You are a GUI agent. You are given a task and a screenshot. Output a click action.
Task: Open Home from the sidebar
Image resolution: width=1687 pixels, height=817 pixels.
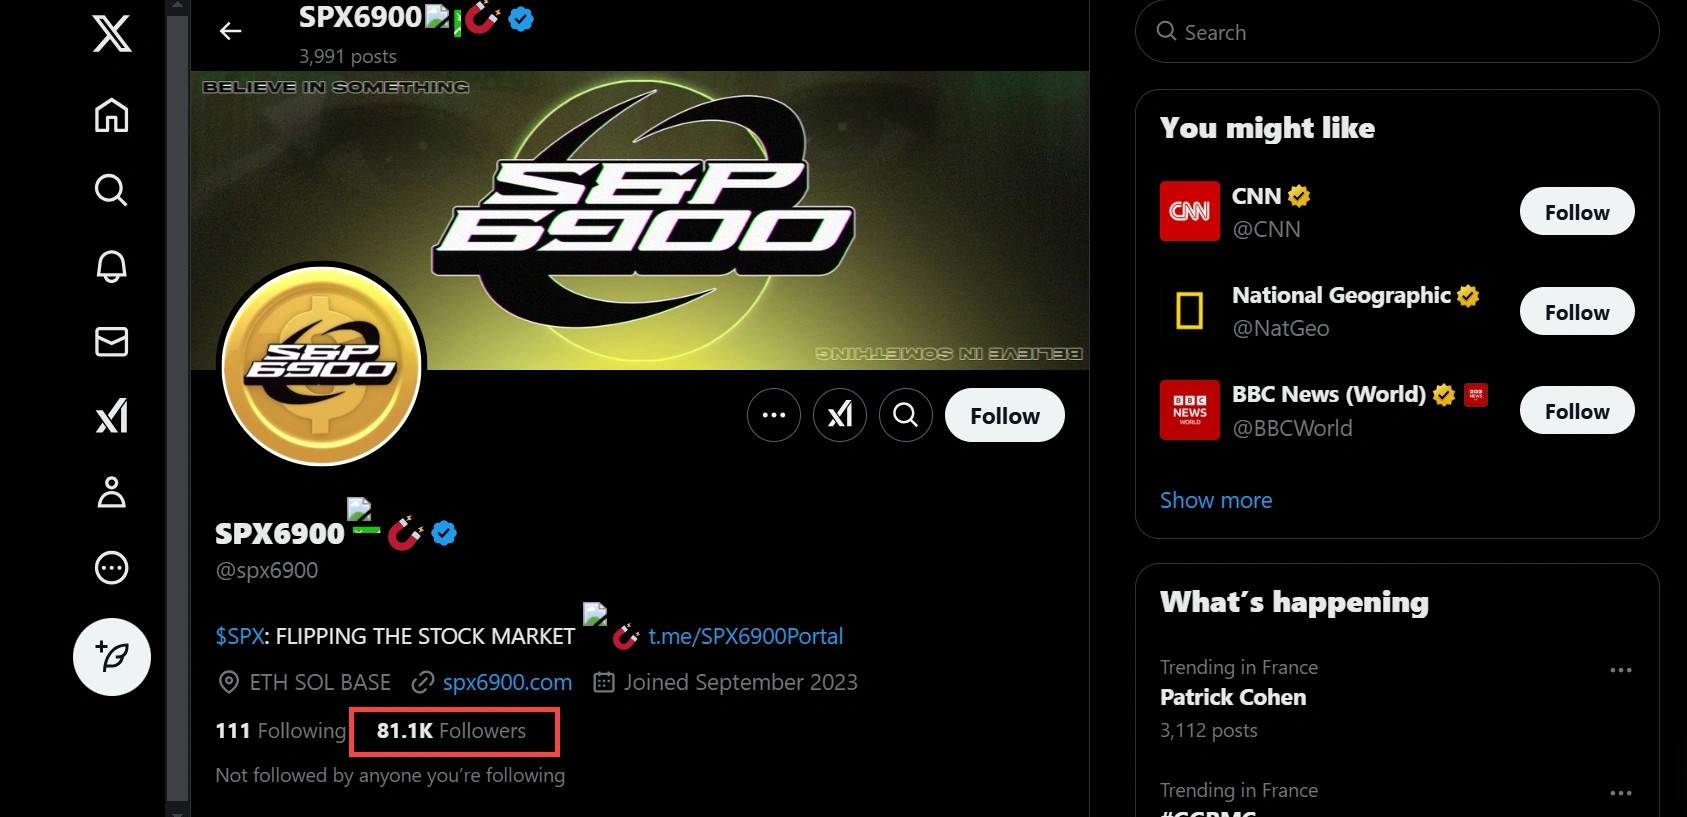click(x=111, y=116)
